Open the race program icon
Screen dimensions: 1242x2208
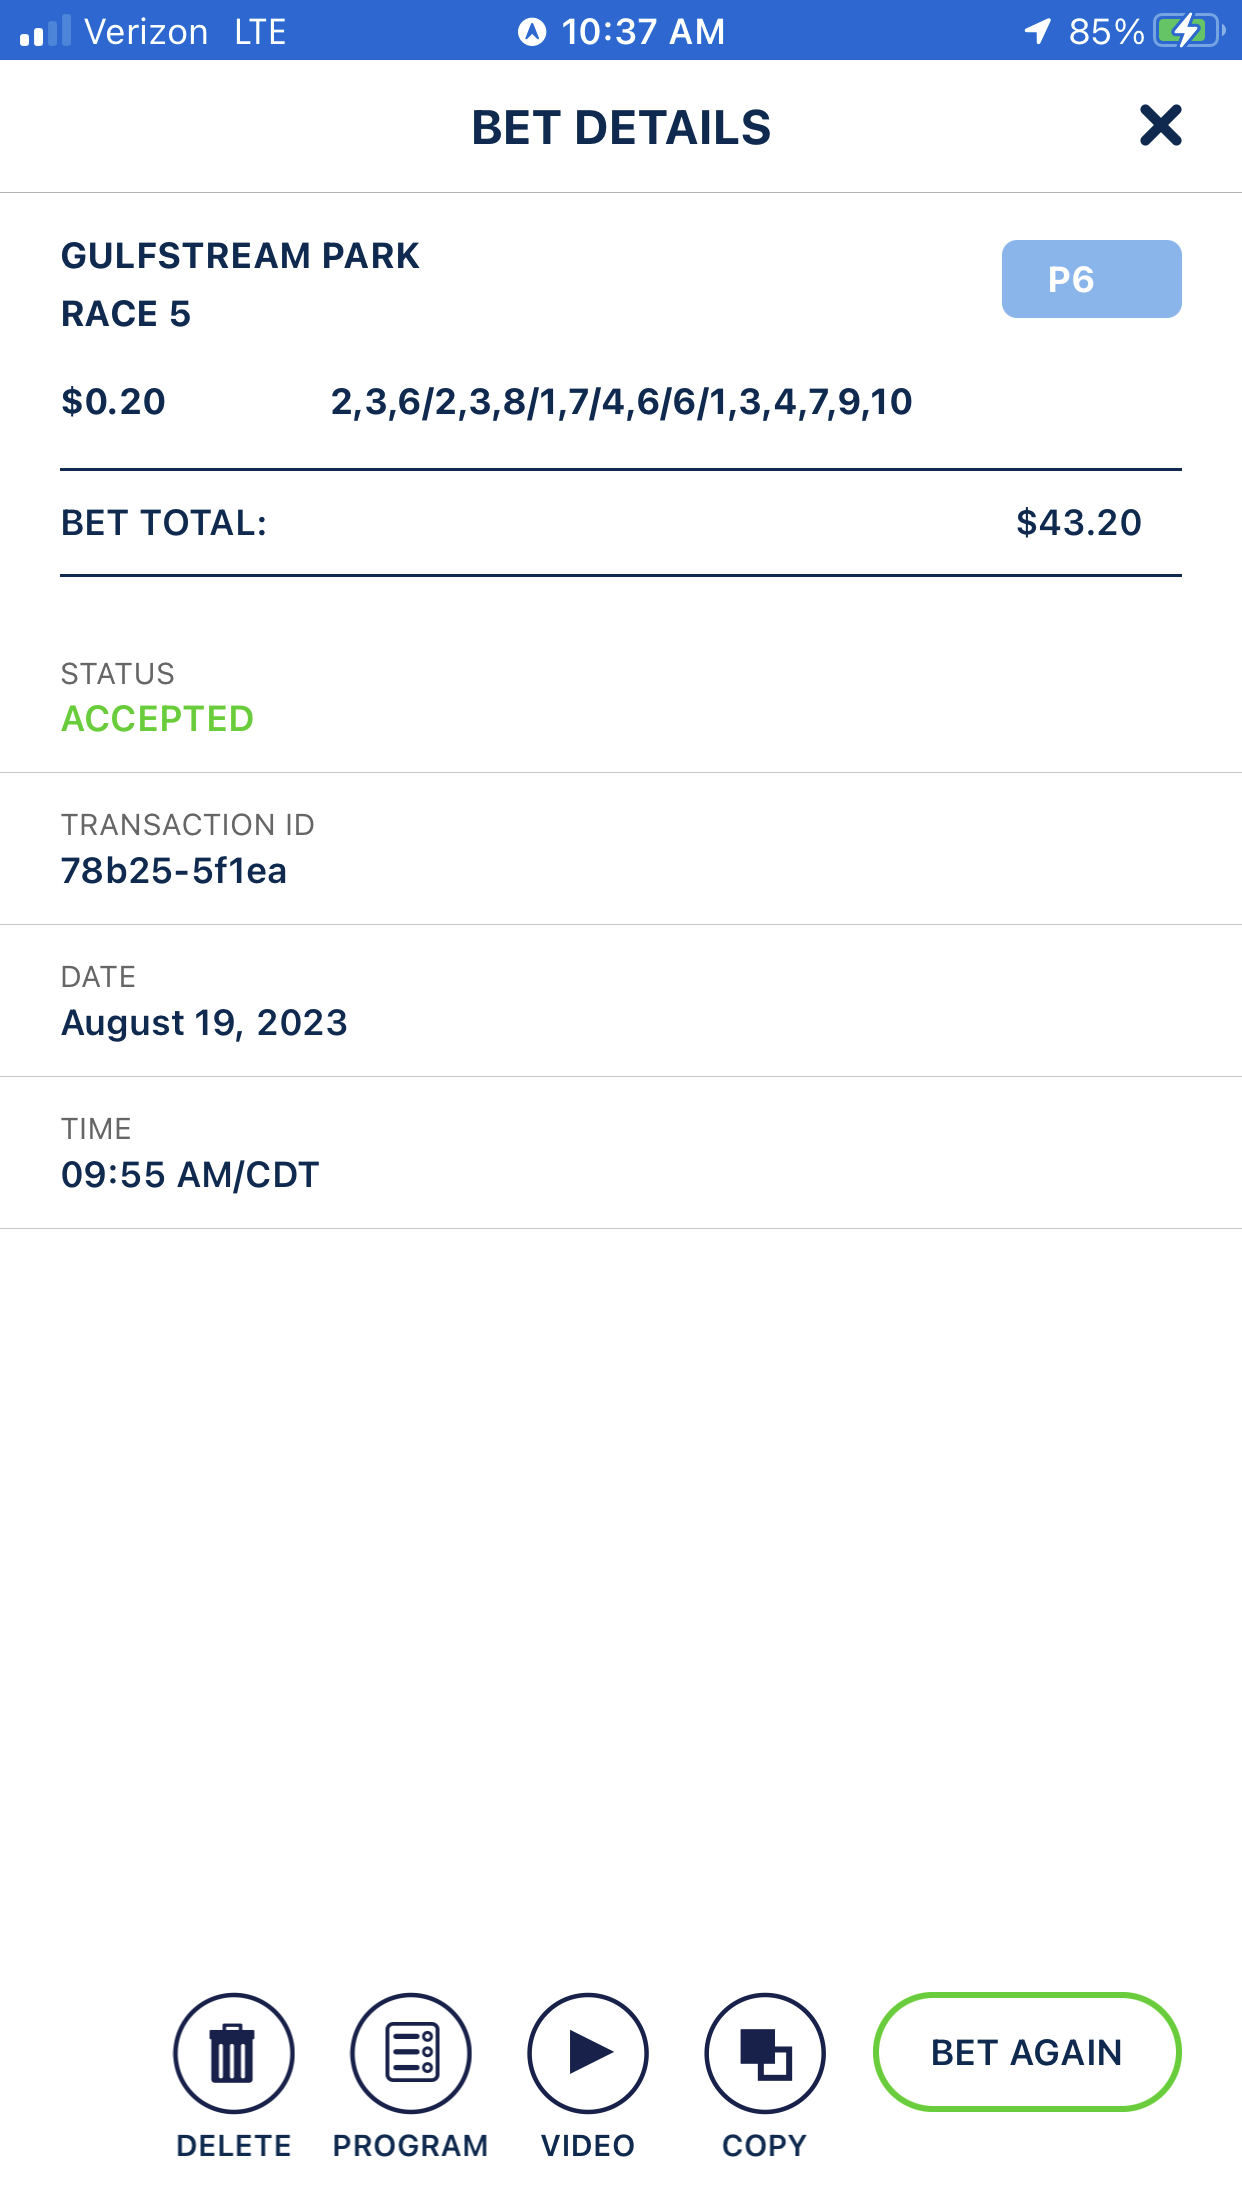pos(411,2053)
